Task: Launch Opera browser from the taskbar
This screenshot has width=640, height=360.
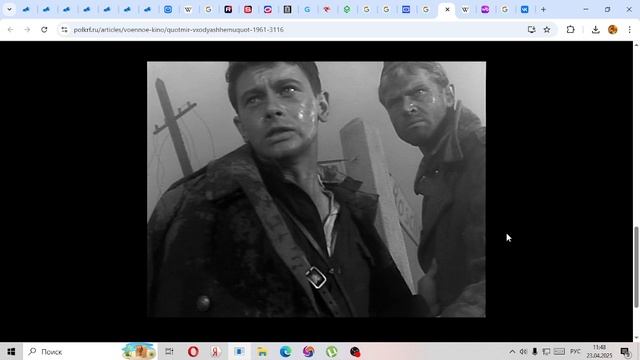Action: (193, 351)
